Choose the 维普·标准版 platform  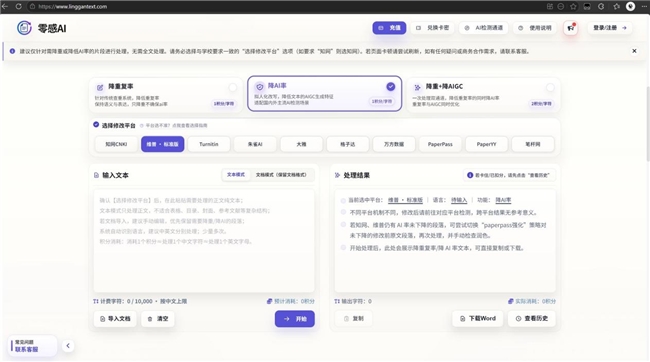pos(162,144)
